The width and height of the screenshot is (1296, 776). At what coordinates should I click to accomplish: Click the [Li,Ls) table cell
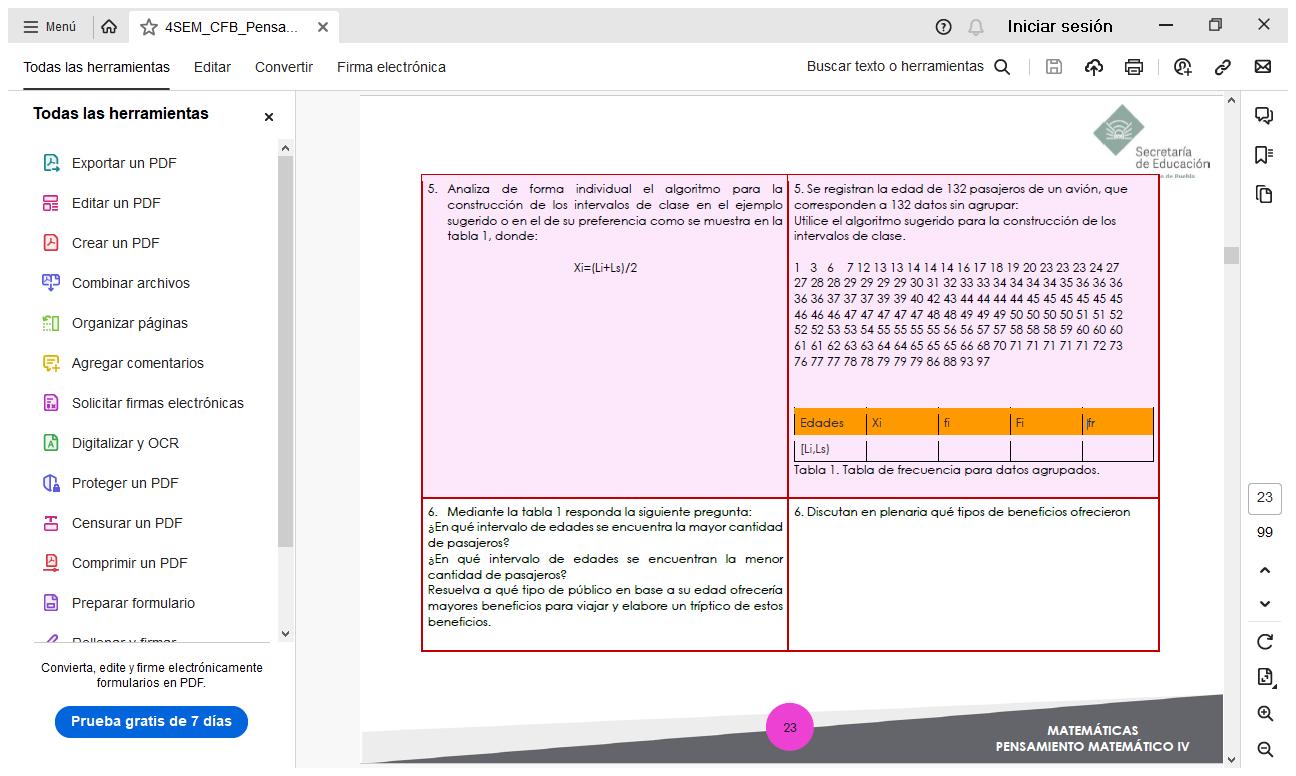pos(830,449)
